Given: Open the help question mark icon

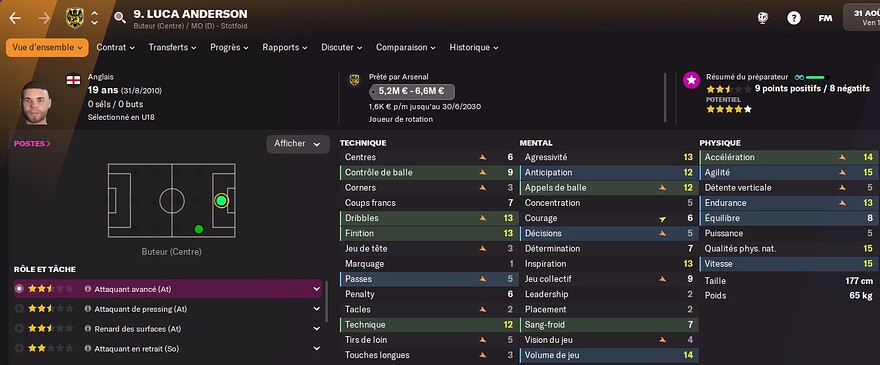Looking at the screenshot, I should [x=794, y=18].
